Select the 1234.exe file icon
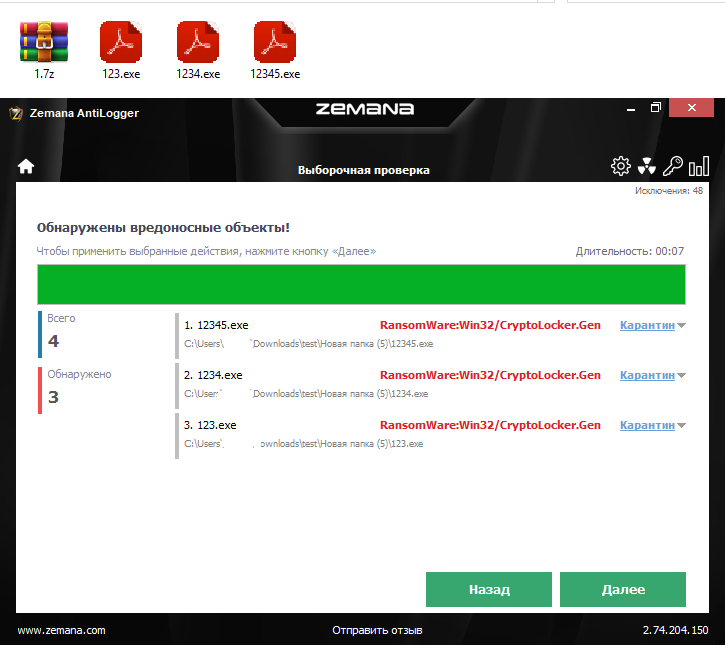Image resolution: width=725 pixels, height=645 pixels. click(x=198, y=42)
